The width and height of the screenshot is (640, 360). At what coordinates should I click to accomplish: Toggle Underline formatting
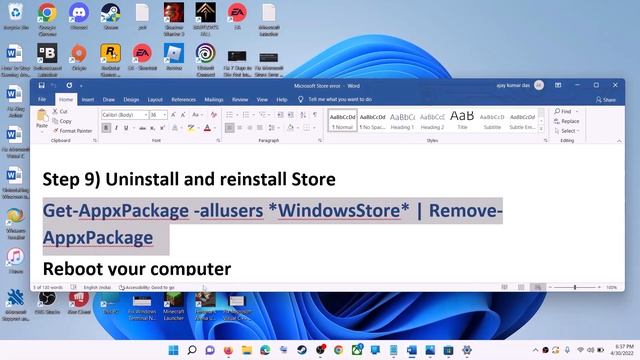click(x=126, y=128)
